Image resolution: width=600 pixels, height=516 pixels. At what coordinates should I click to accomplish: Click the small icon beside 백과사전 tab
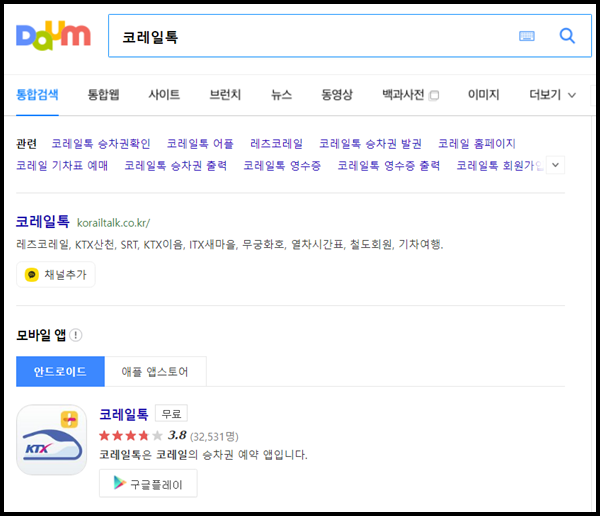(434, 95)
